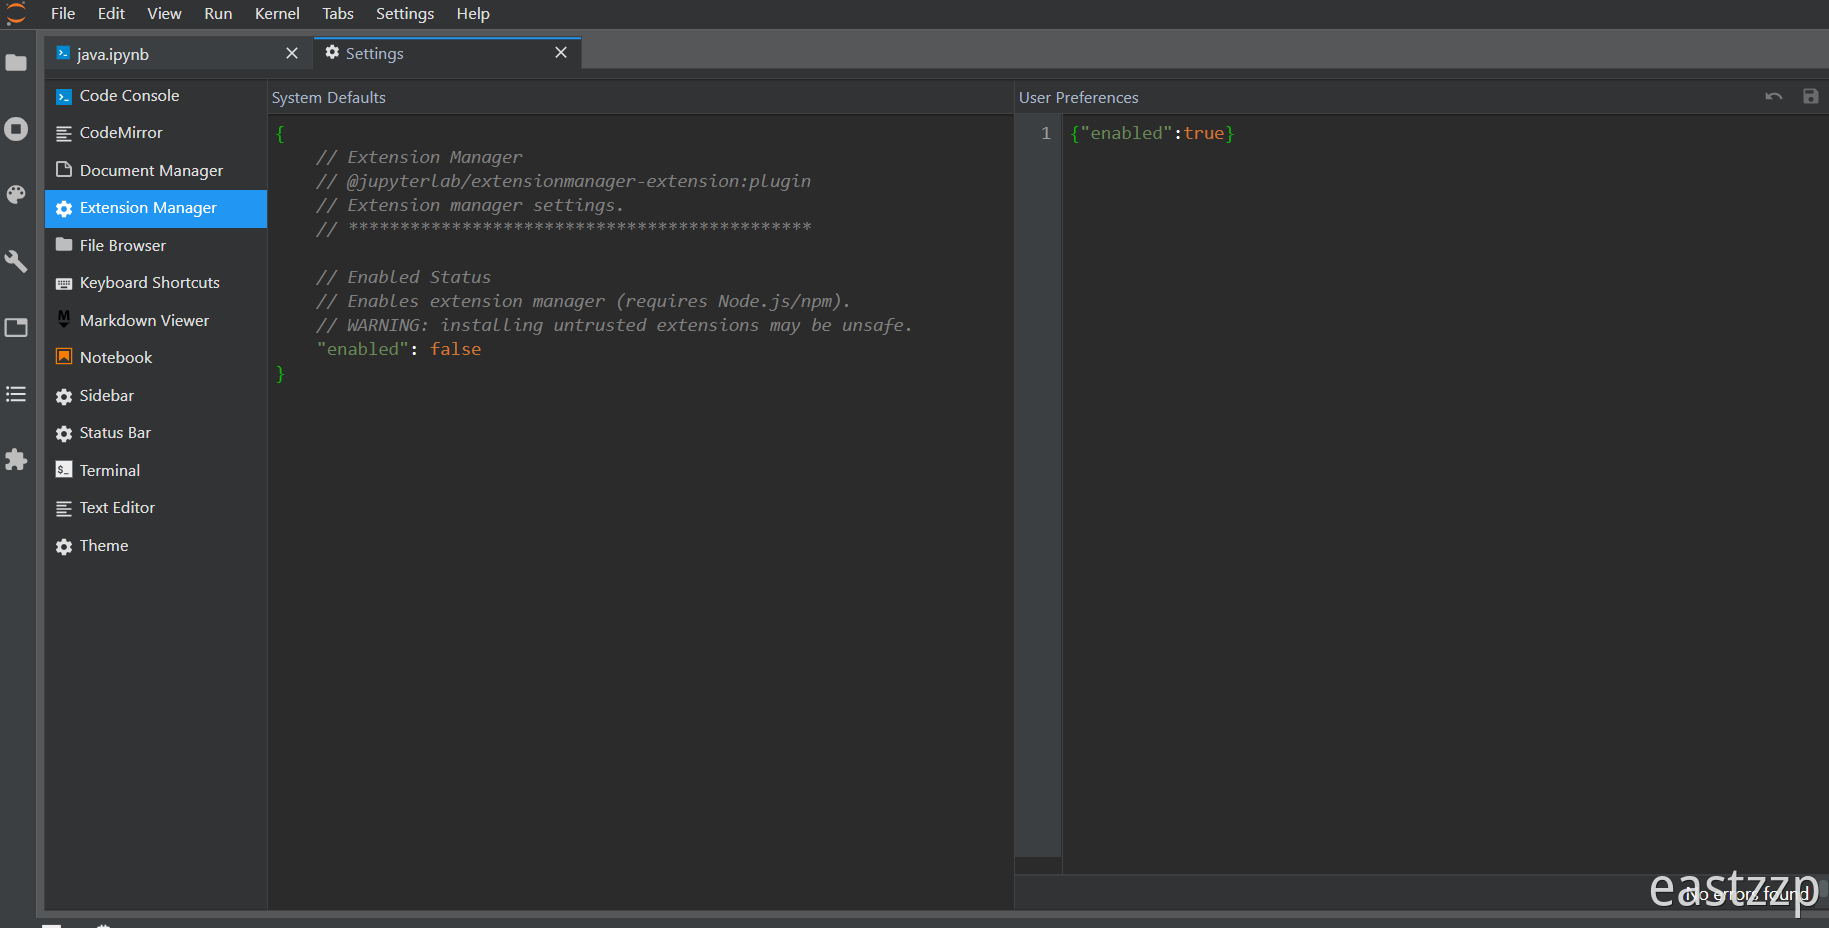
Task: Select Theme settings
Action: point(156,546)
